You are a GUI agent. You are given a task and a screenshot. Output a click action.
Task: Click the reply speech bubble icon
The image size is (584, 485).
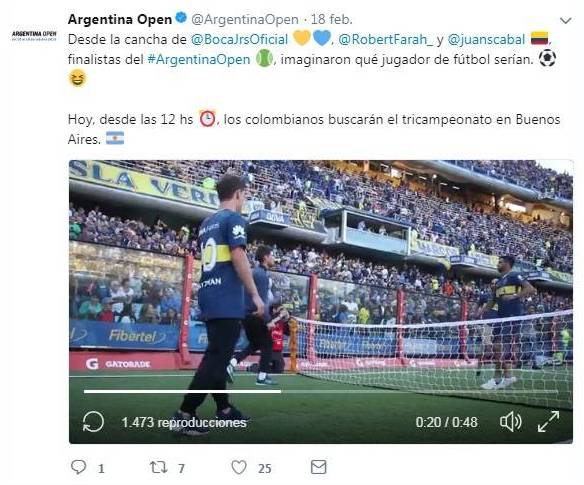coord(78,467)
